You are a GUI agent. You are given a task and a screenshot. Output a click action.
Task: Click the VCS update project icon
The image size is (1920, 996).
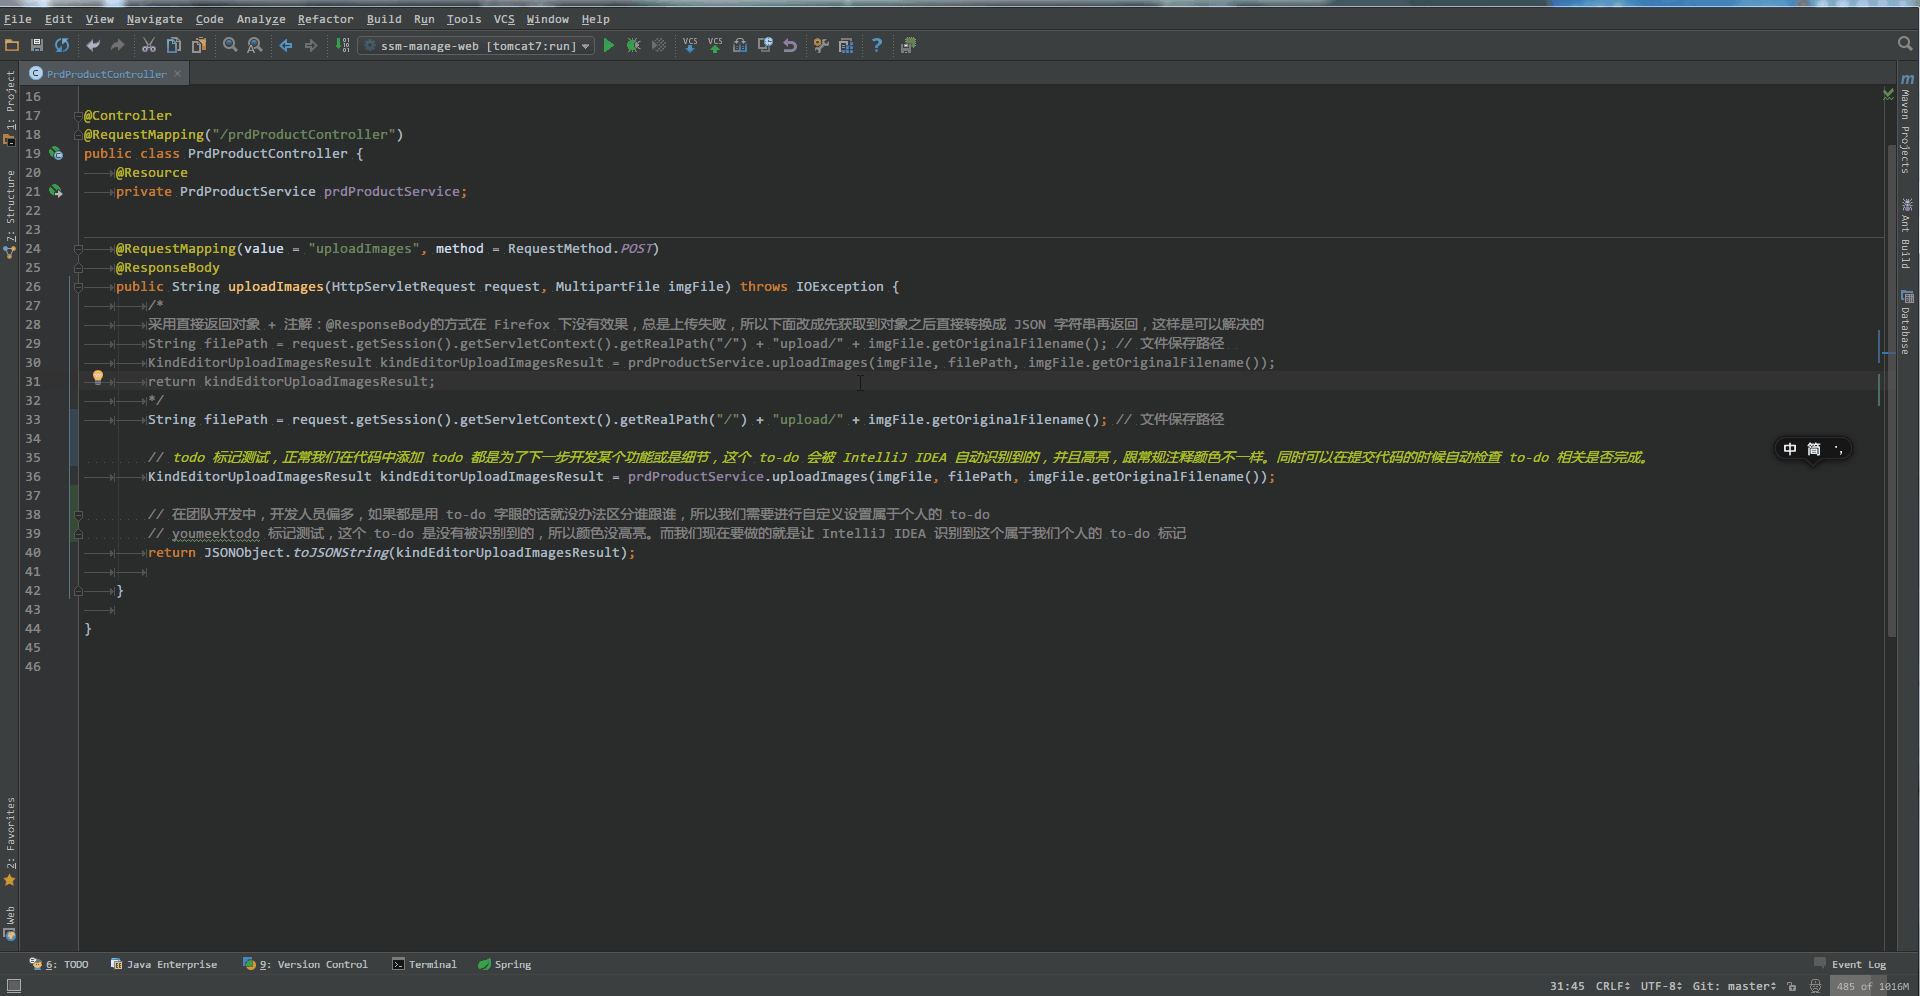coord(690,46)
